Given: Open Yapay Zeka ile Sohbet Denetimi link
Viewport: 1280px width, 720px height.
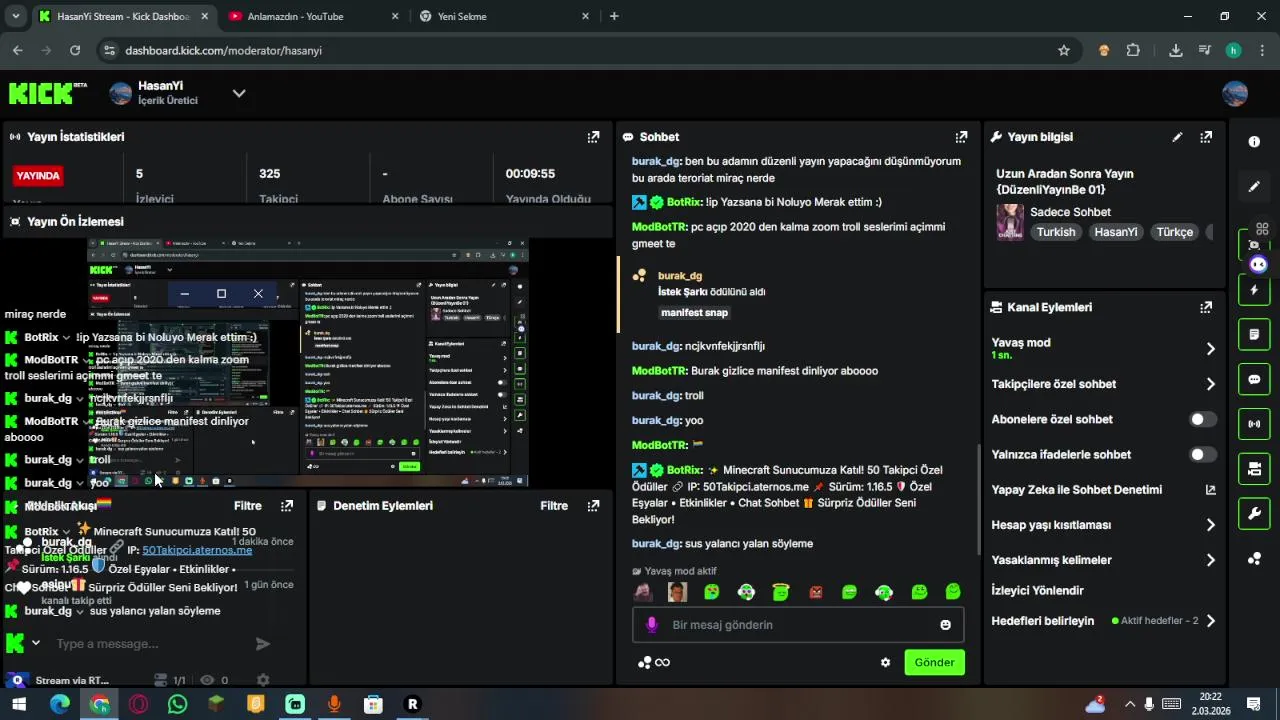Looking at the screenshot, I should click(1103, 490).
